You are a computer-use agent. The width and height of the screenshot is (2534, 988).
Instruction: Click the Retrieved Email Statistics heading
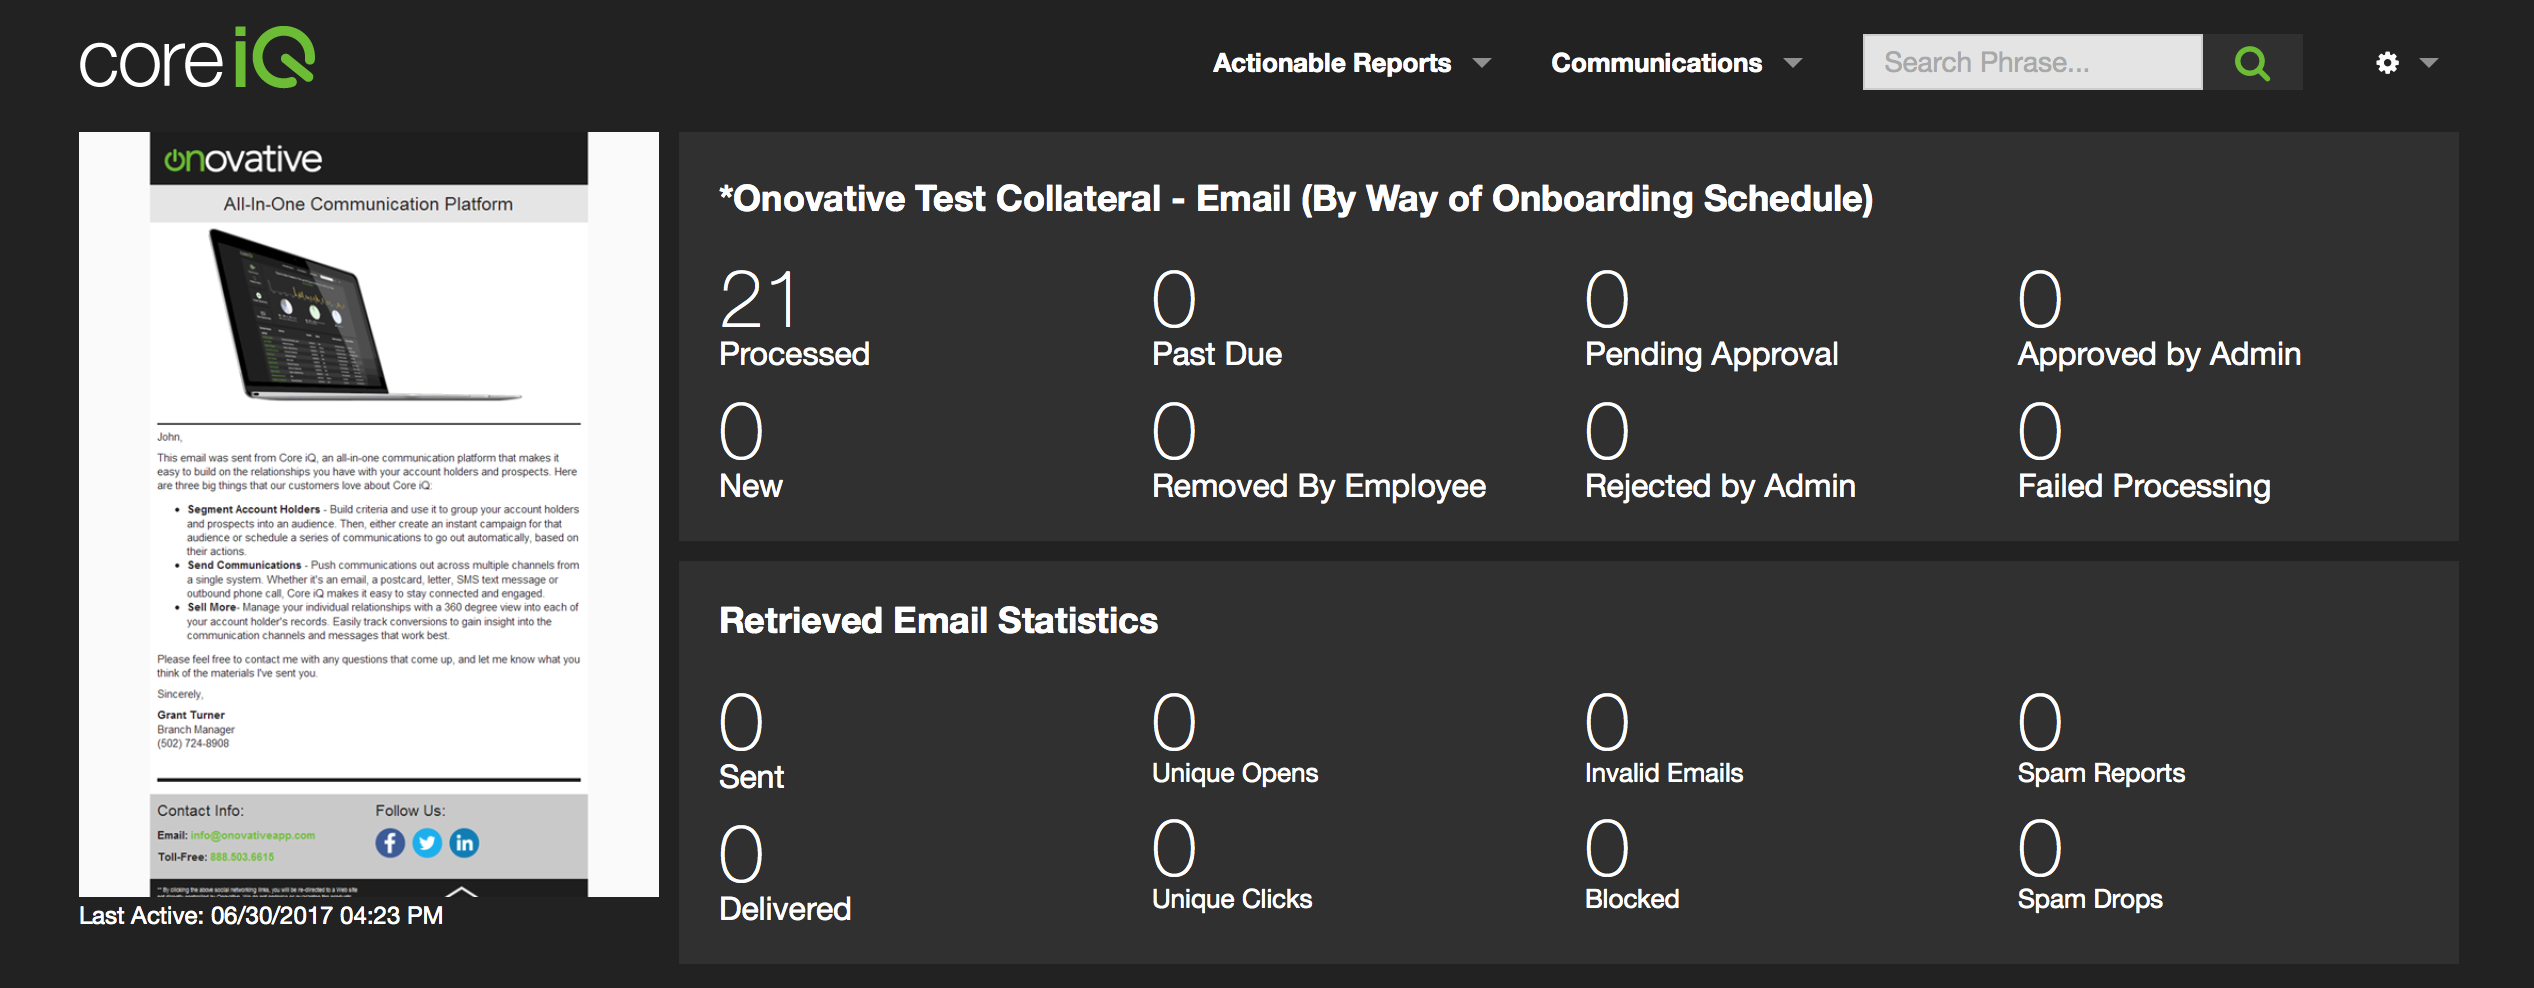click(938, 621)
